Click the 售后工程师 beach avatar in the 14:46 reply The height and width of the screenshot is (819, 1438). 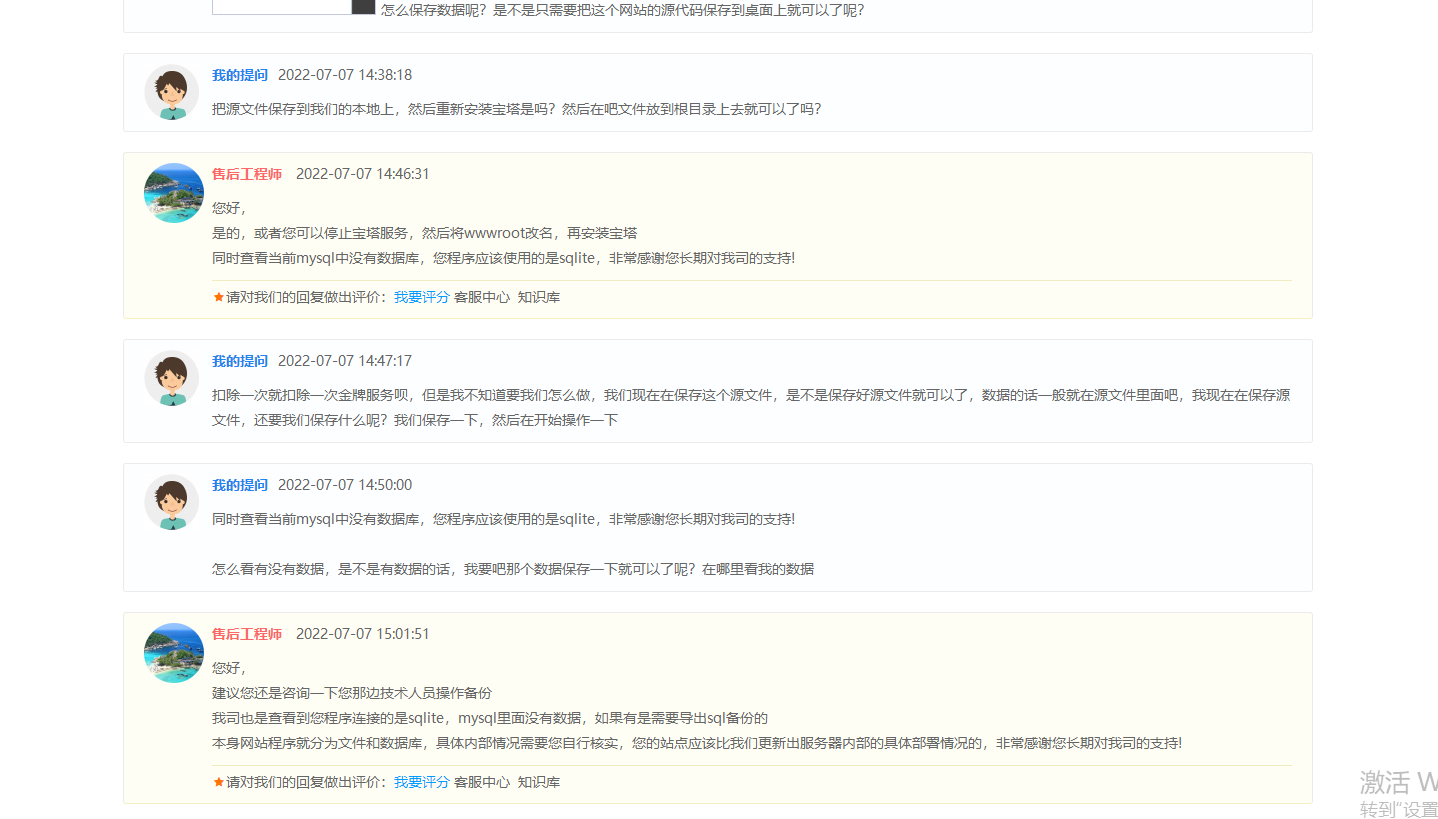point(173,192)
